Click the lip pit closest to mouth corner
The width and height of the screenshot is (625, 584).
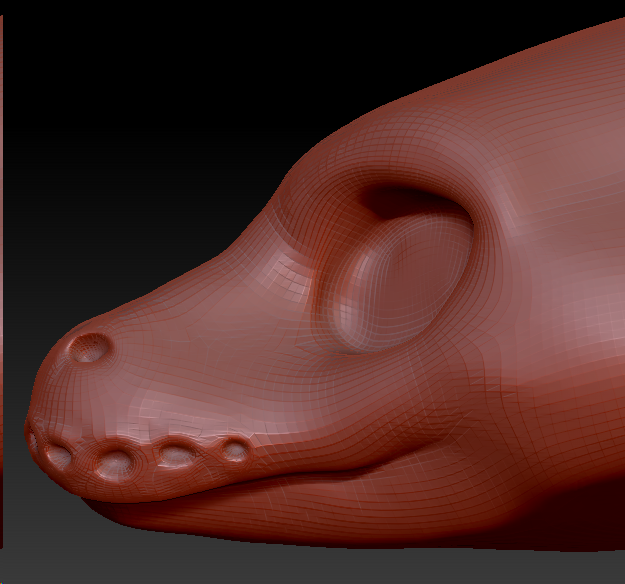235,450
